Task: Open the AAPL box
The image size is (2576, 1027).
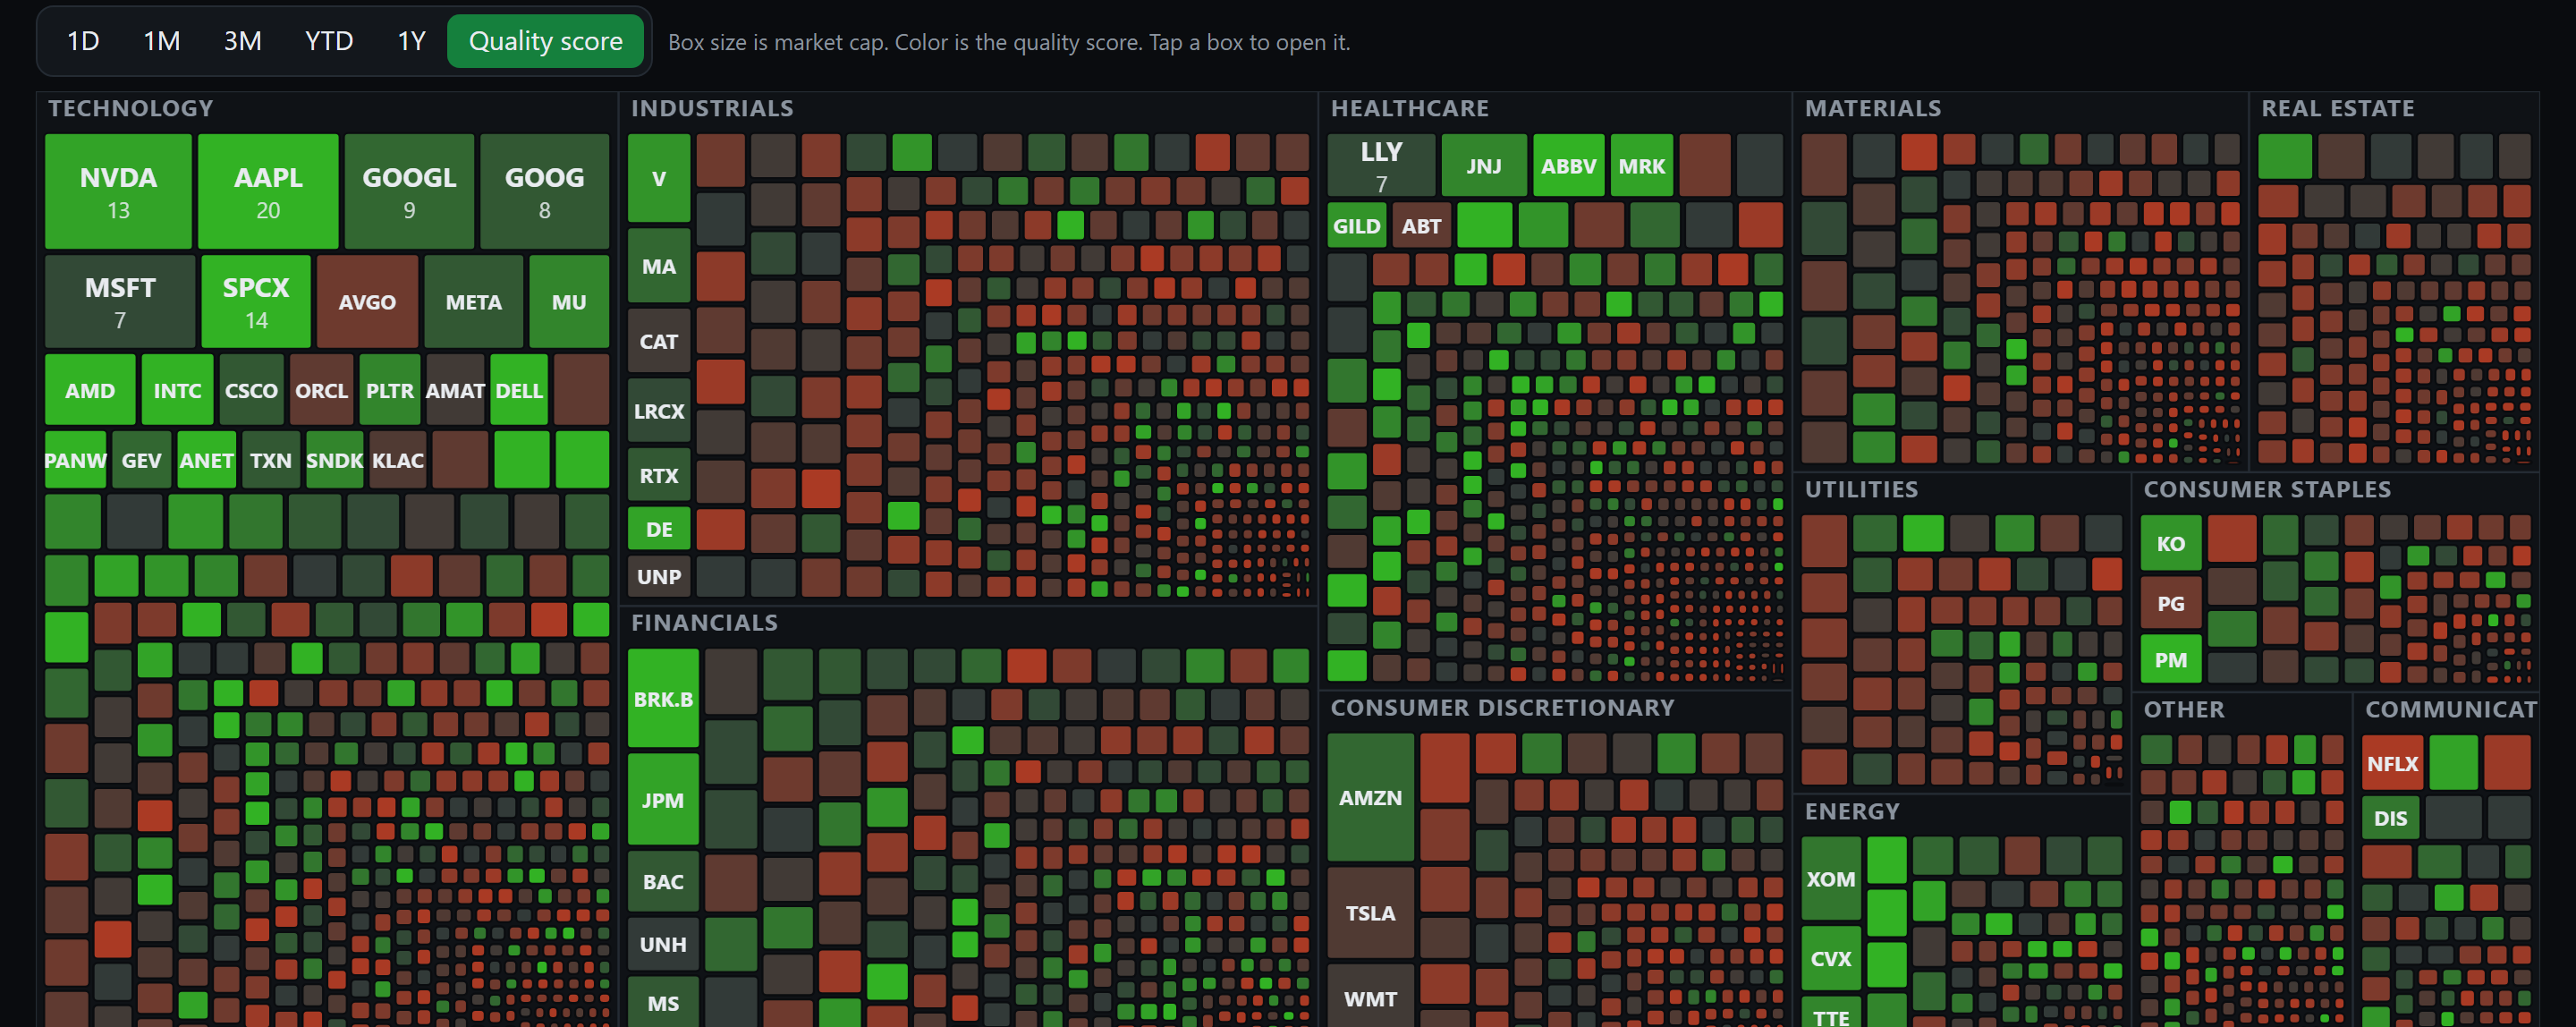Action: [268, 191]
